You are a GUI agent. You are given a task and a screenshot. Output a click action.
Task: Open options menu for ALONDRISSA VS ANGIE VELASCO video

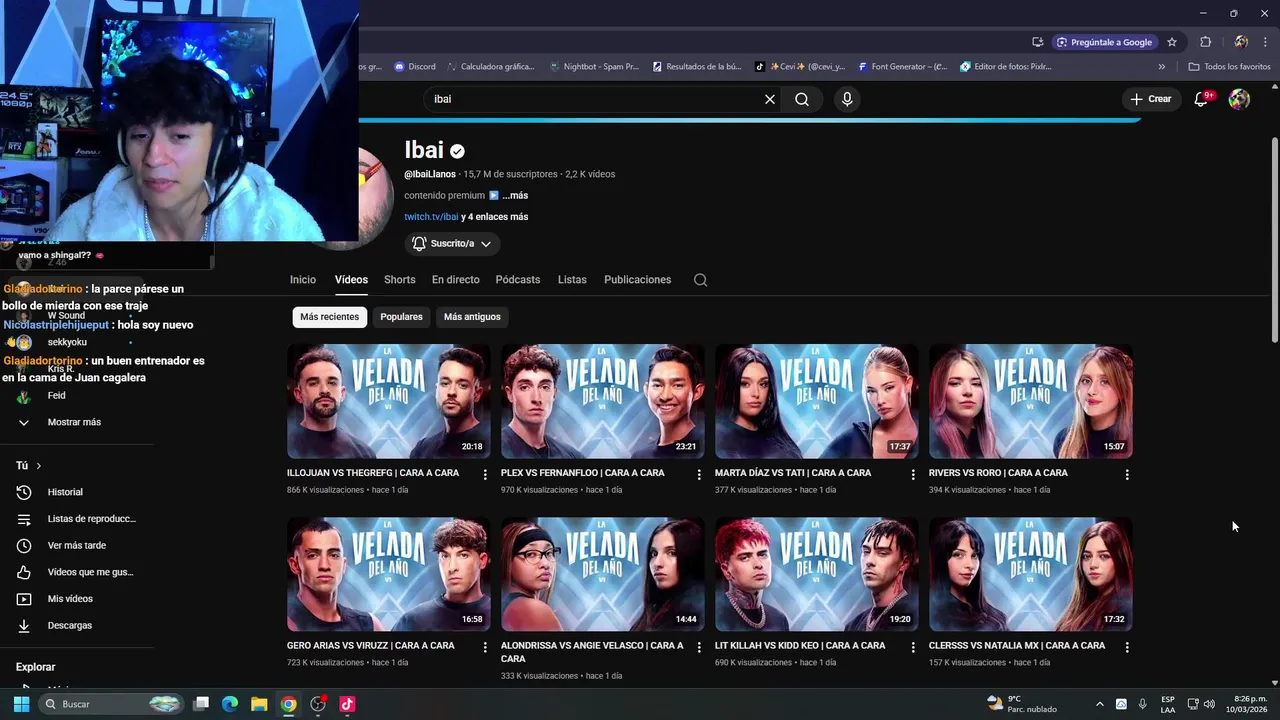pyautogui.click(x=699, y=647)
